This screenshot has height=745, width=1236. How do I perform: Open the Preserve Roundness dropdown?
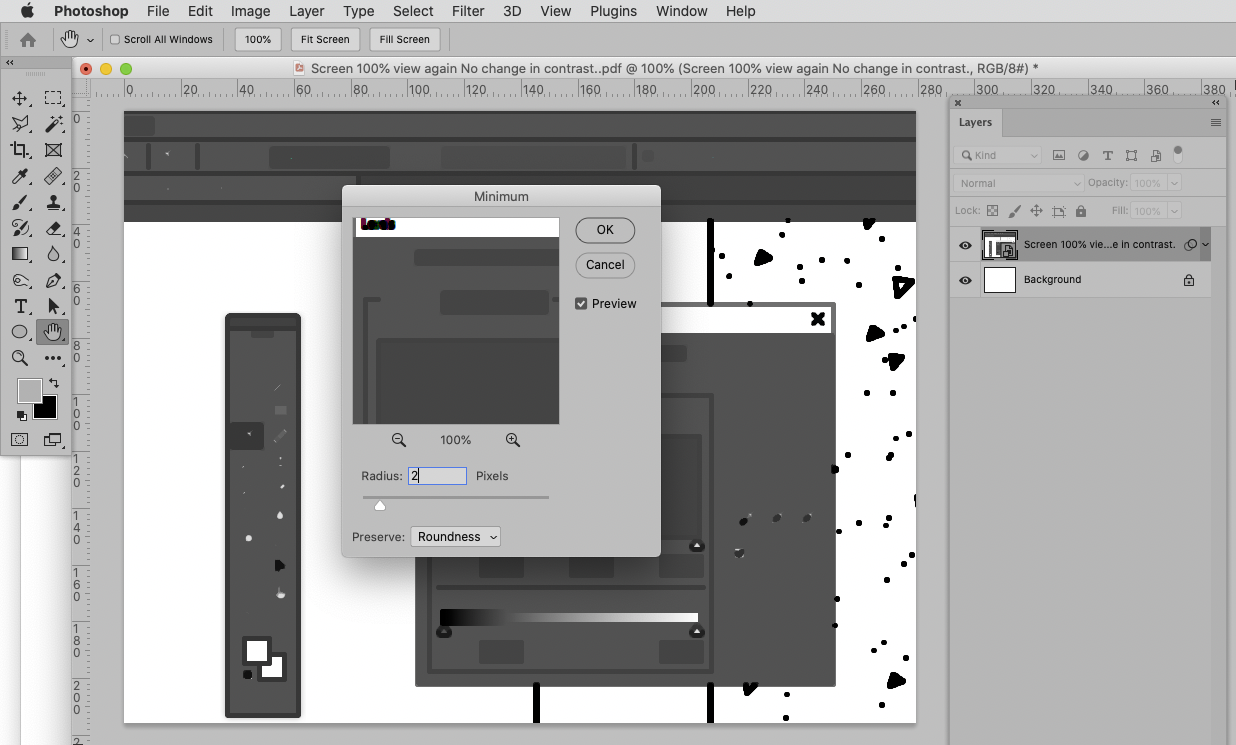coord(455,536)
